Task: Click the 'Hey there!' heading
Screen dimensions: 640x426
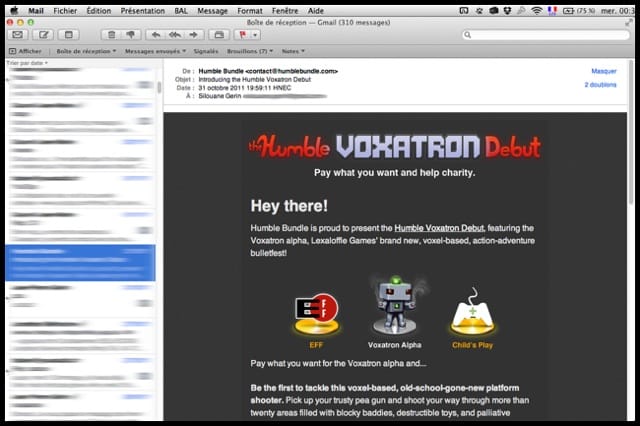Action: (x=289, y=206)
